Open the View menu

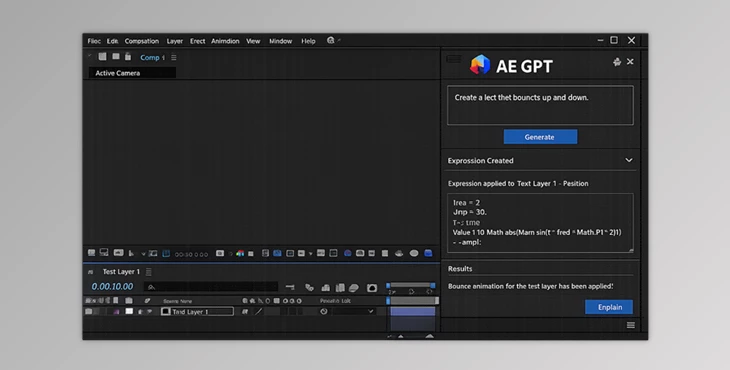pos(253,41)
